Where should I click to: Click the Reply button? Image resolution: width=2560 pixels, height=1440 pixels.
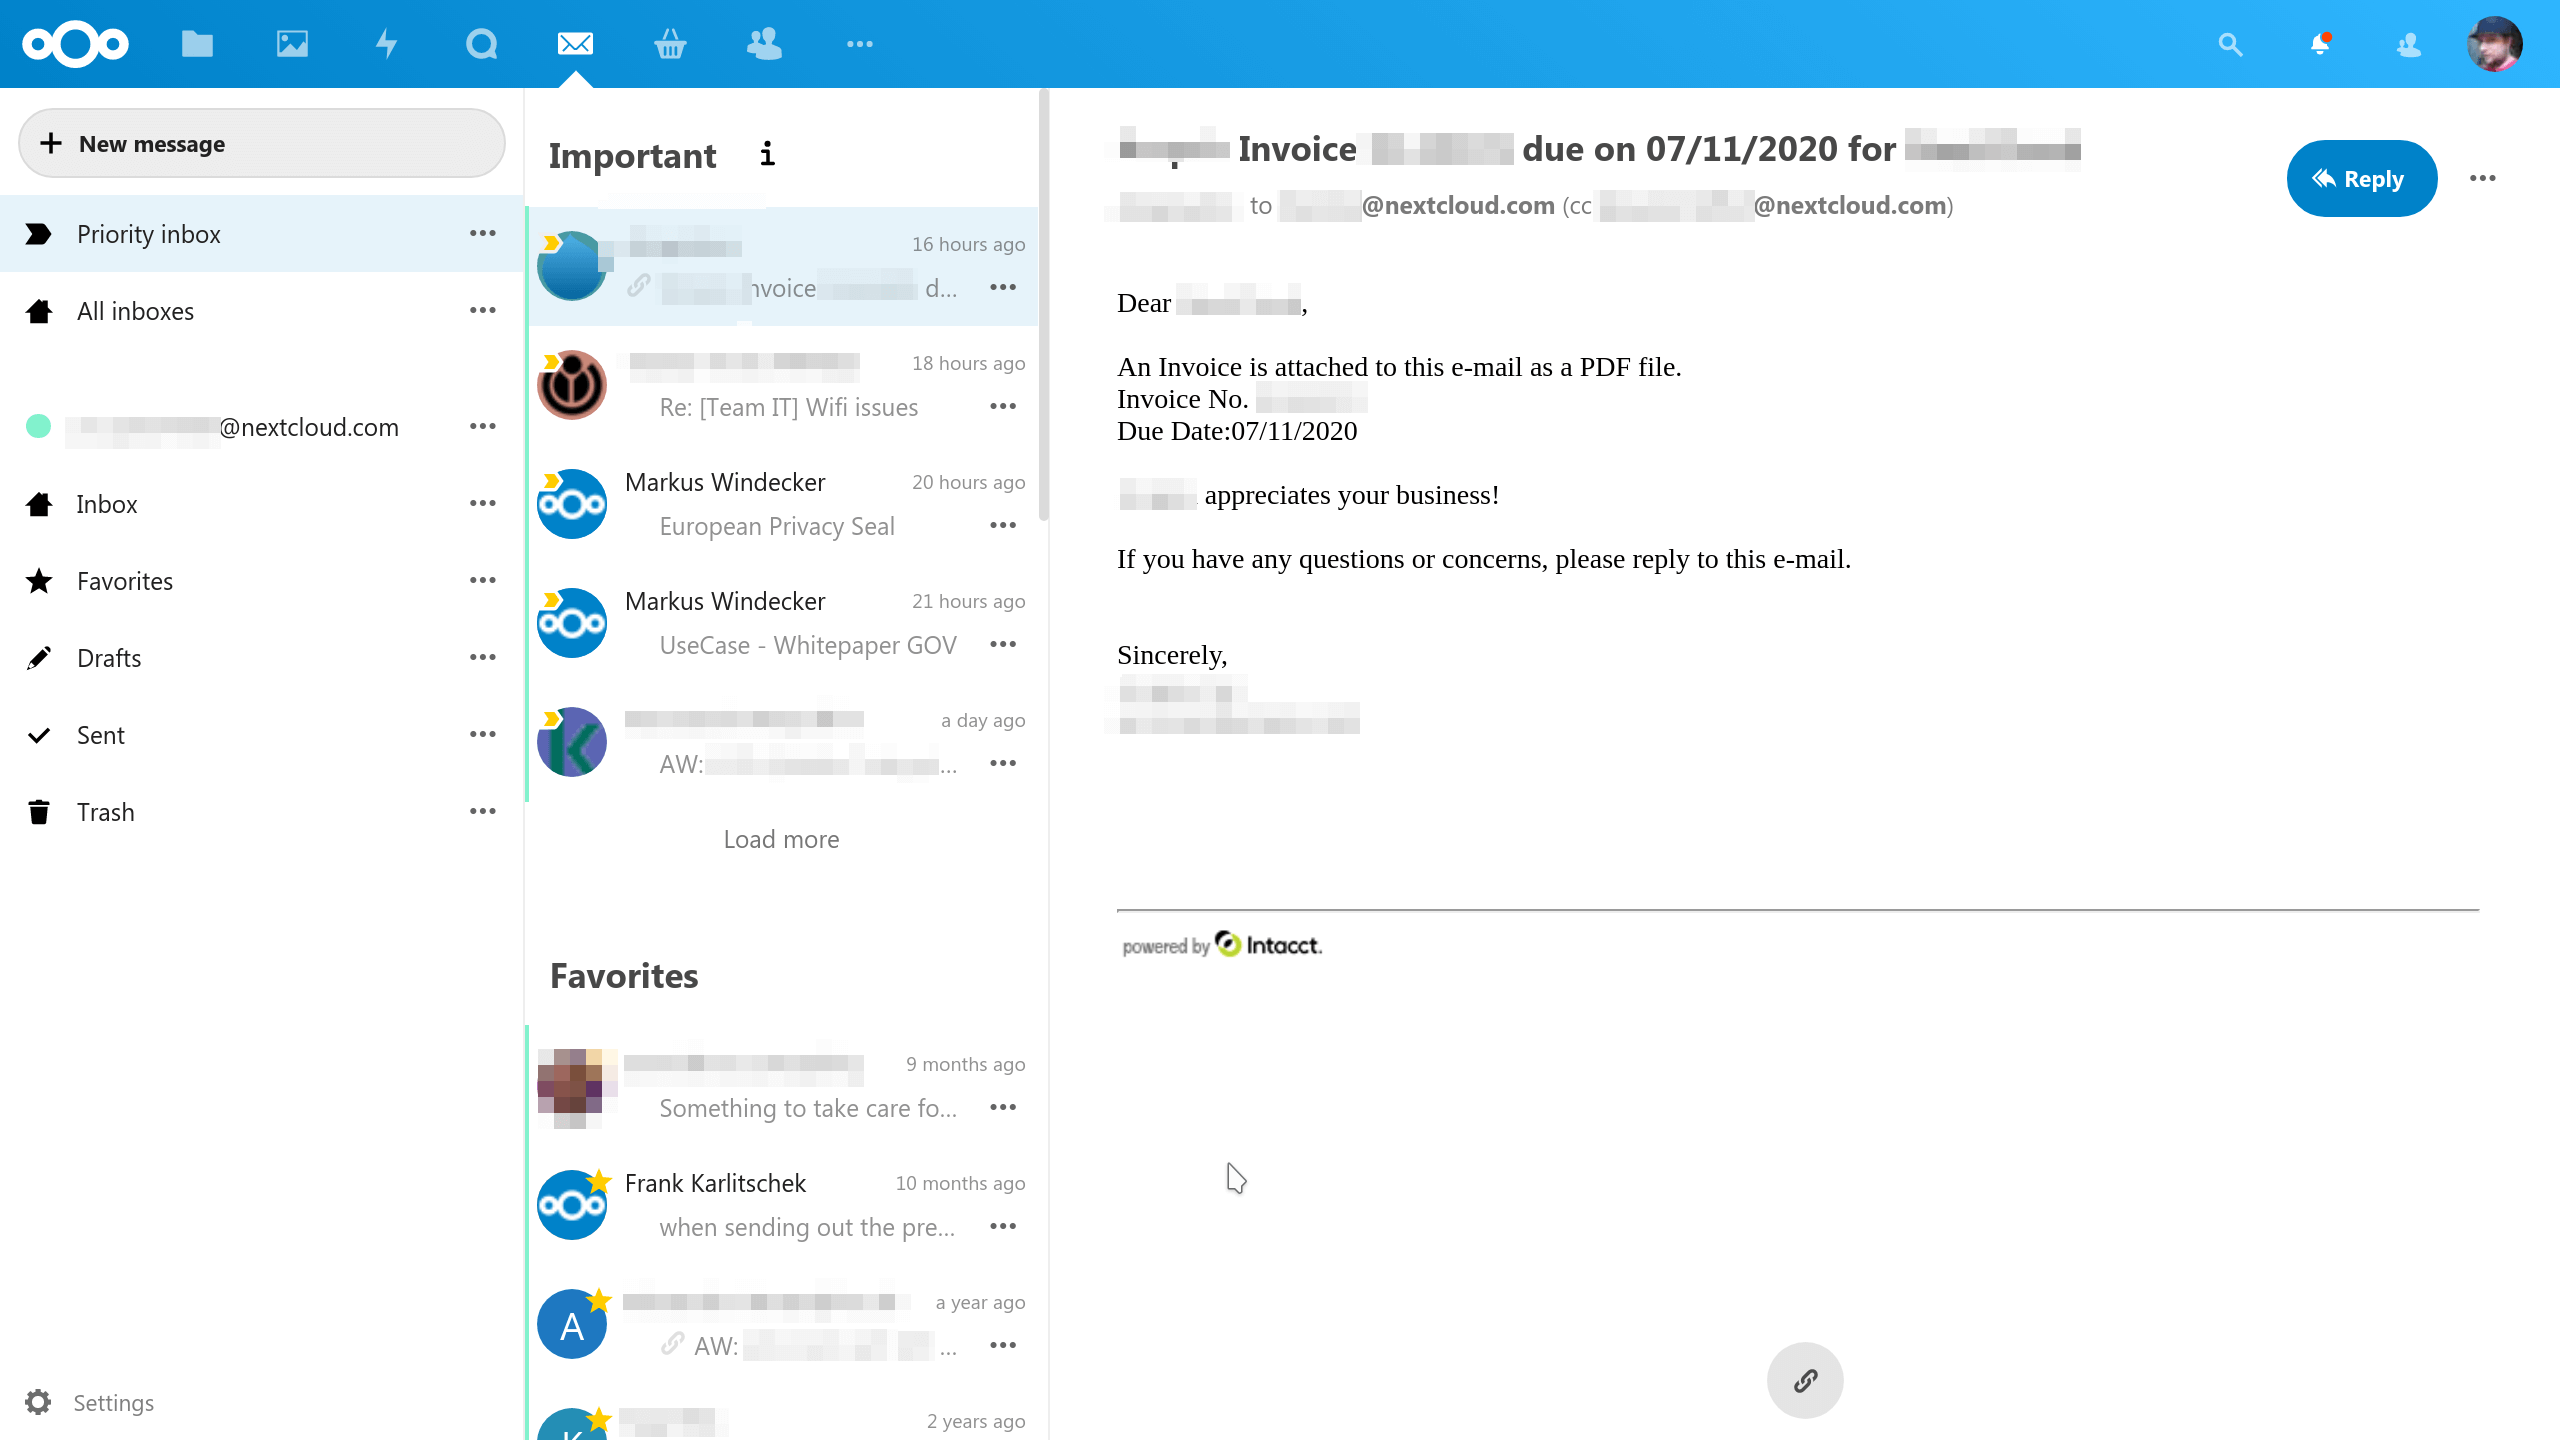point(2360,178)
